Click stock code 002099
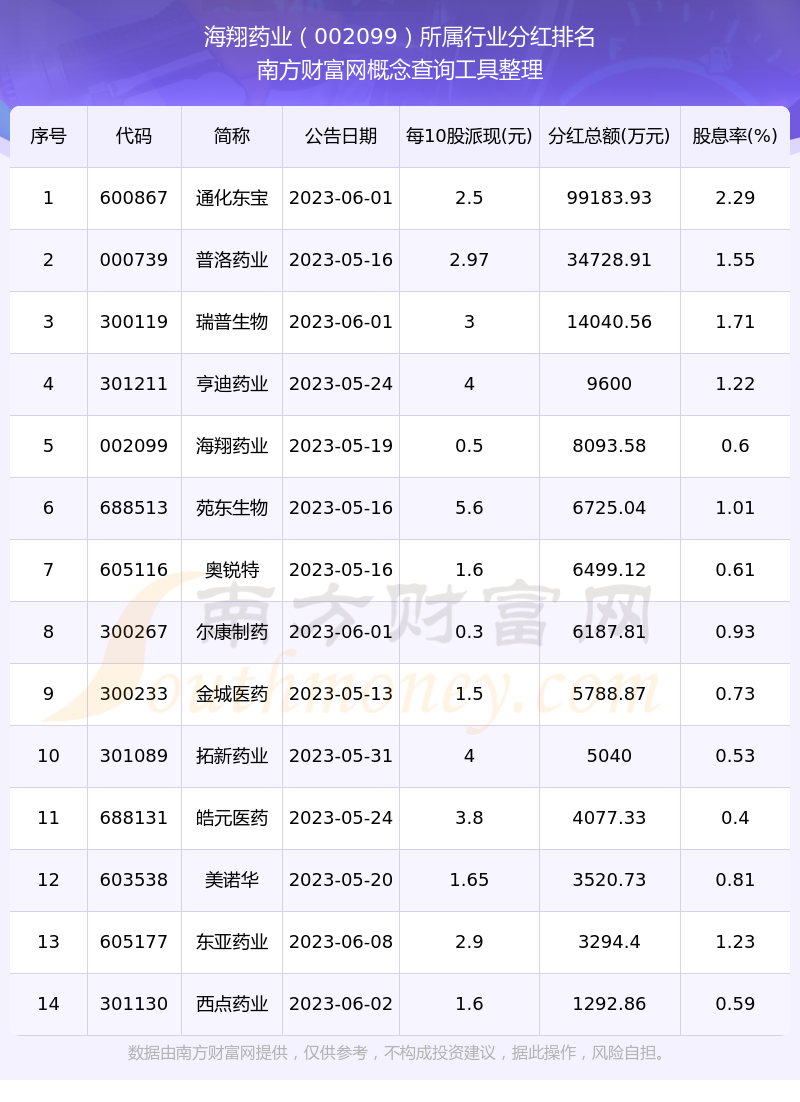 click(x=134, y=446)
